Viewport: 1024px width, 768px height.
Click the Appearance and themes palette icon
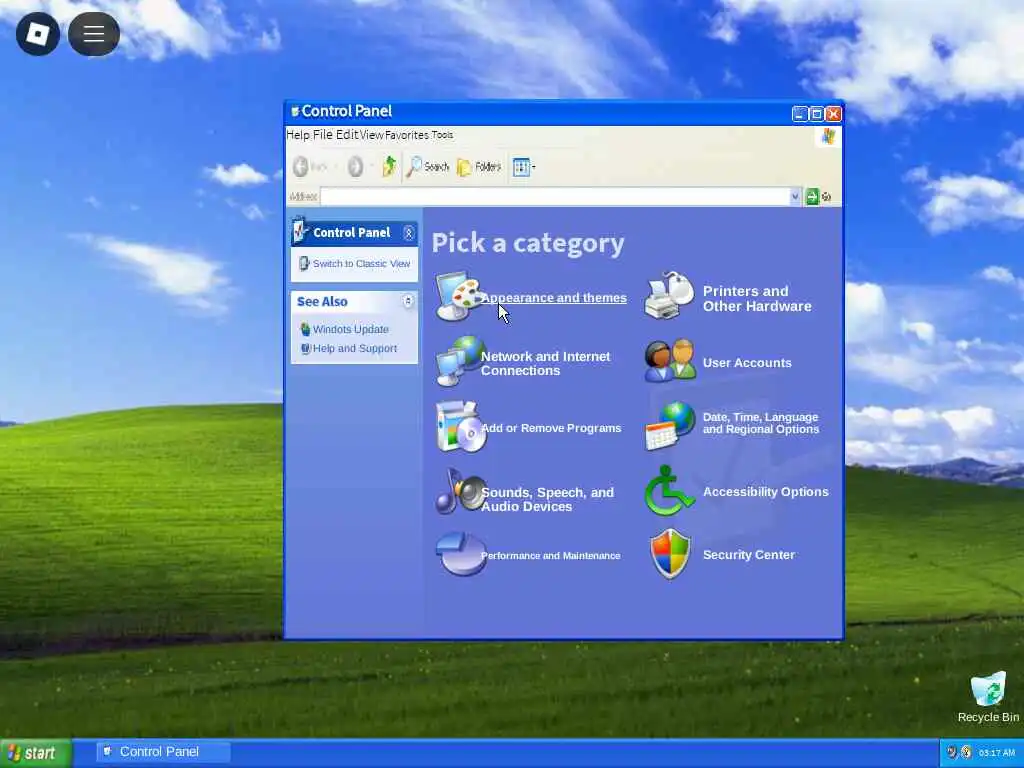coord(459,296)
